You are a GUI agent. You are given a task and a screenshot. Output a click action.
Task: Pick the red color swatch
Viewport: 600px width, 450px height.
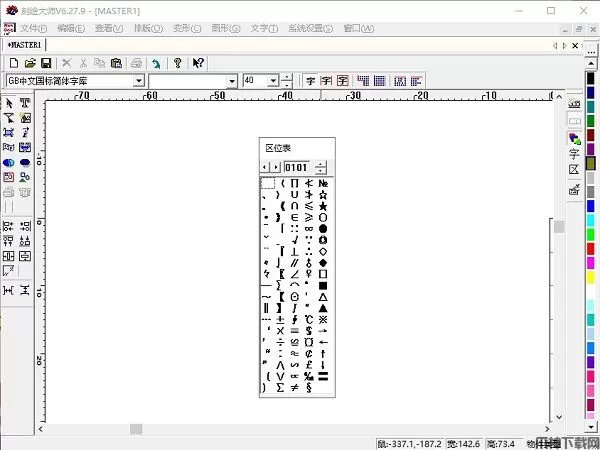coord(591,249)
